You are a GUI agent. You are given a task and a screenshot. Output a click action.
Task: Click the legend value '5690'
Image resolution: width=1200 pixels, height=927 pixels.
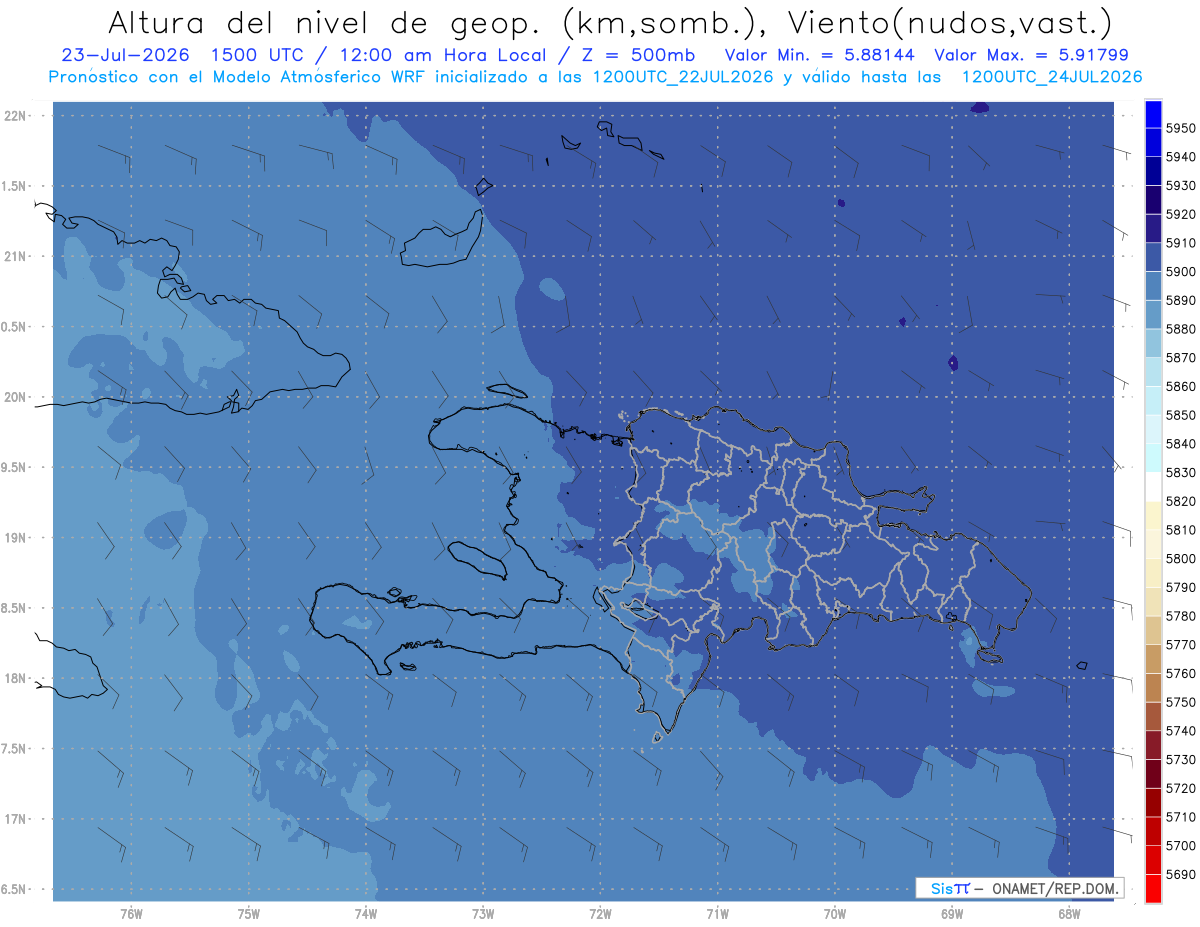click(1180, 874)
